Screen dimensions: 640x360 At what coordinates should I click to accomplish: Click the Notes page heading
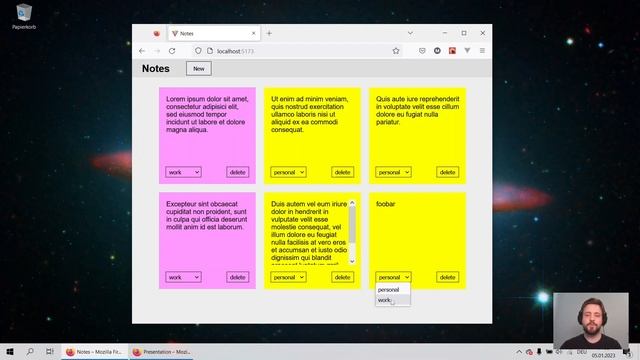coord(156,69)
